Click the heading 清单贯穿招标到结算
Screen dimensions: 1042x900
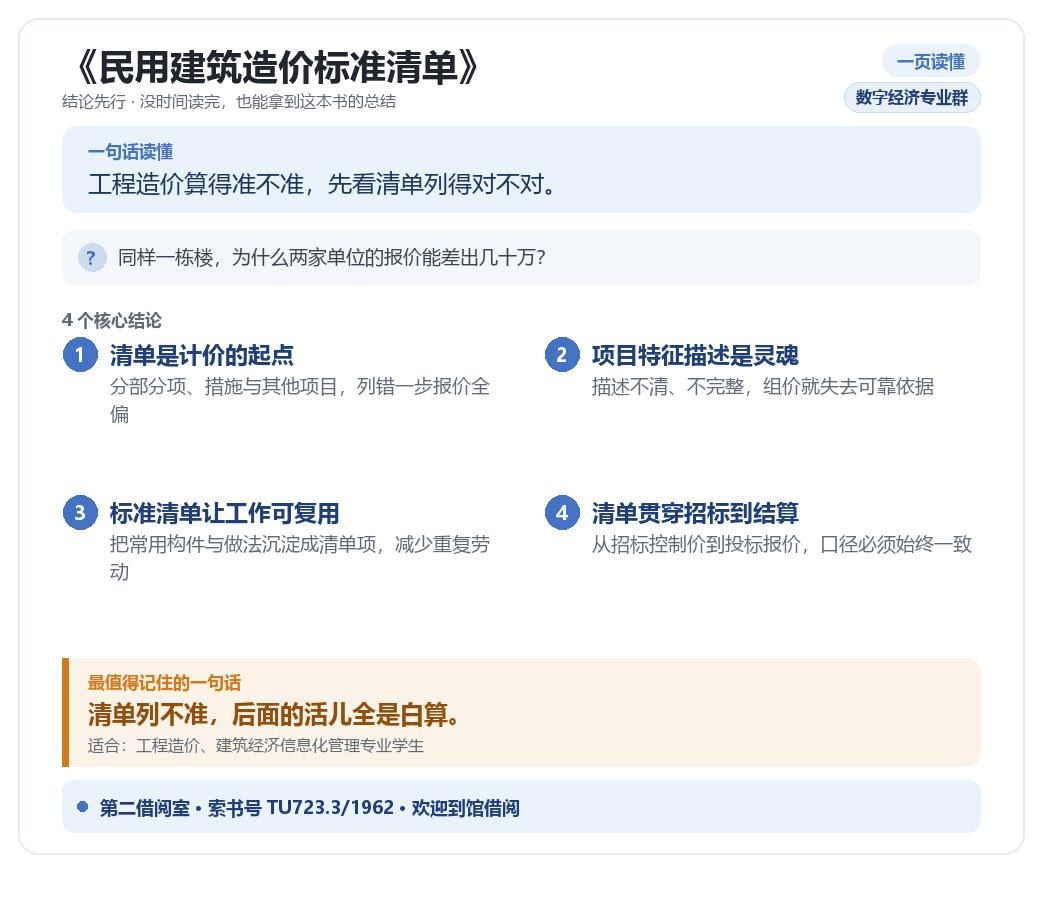click(x=695, y=513)
